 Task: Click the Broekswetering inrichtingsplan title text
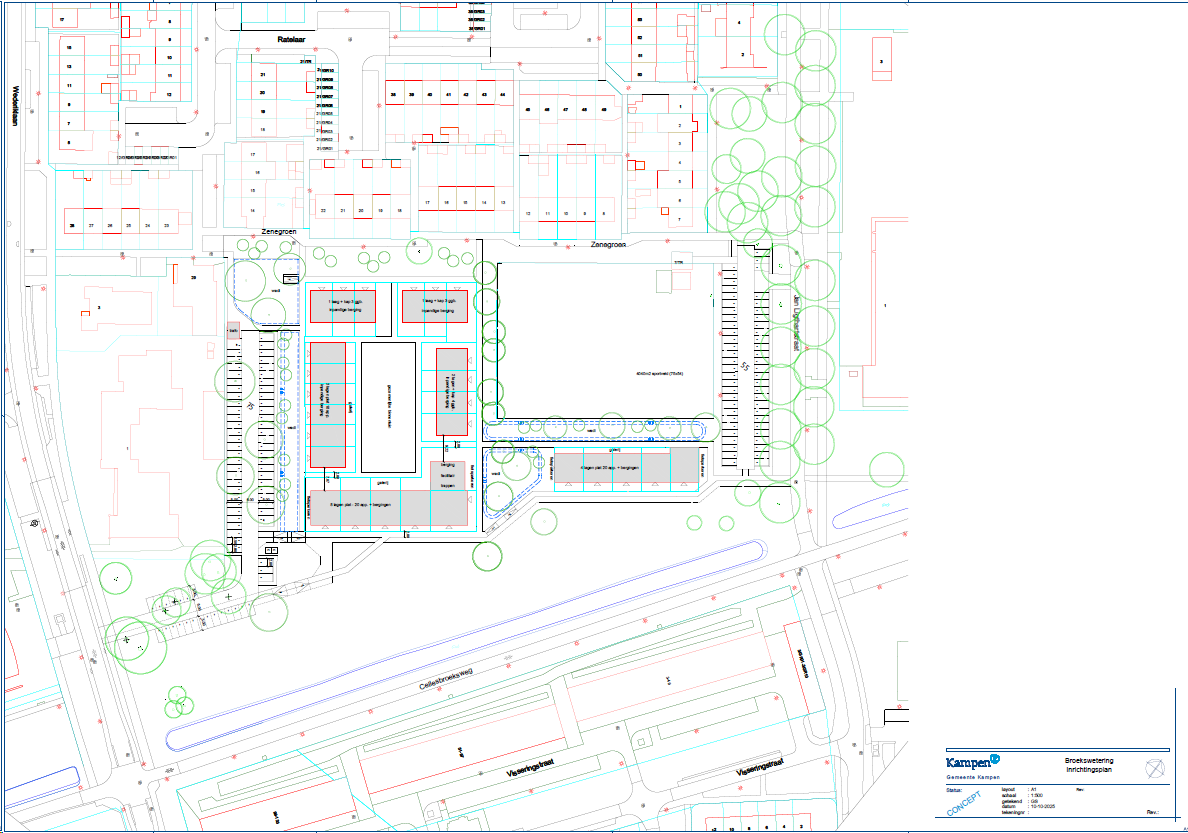[x=1088, y=766]
